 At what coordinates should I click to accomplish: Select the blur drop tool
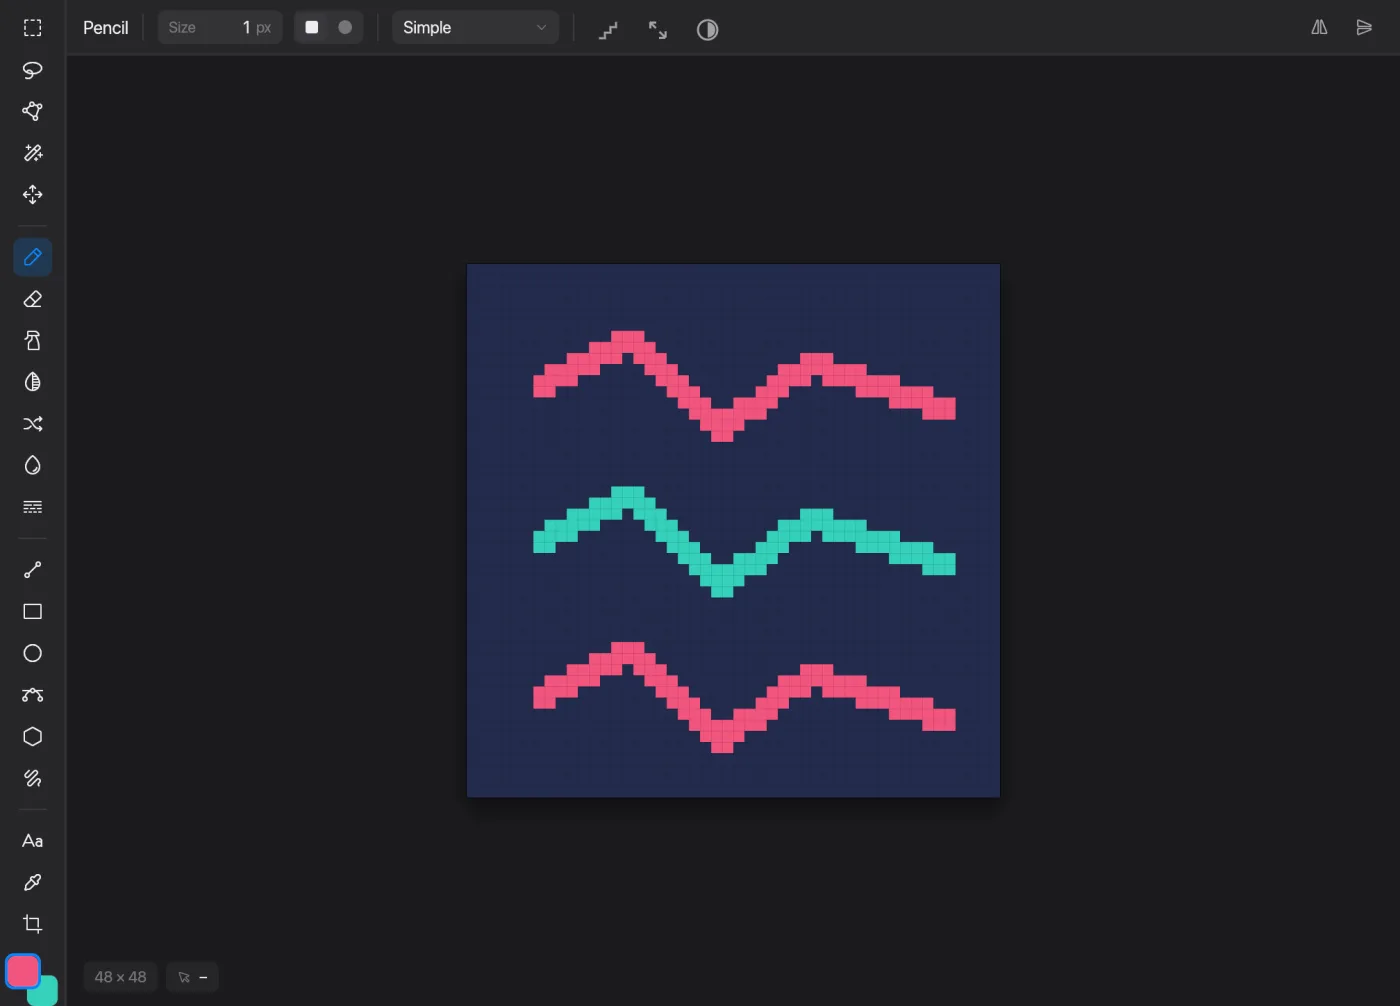[32, 465]
